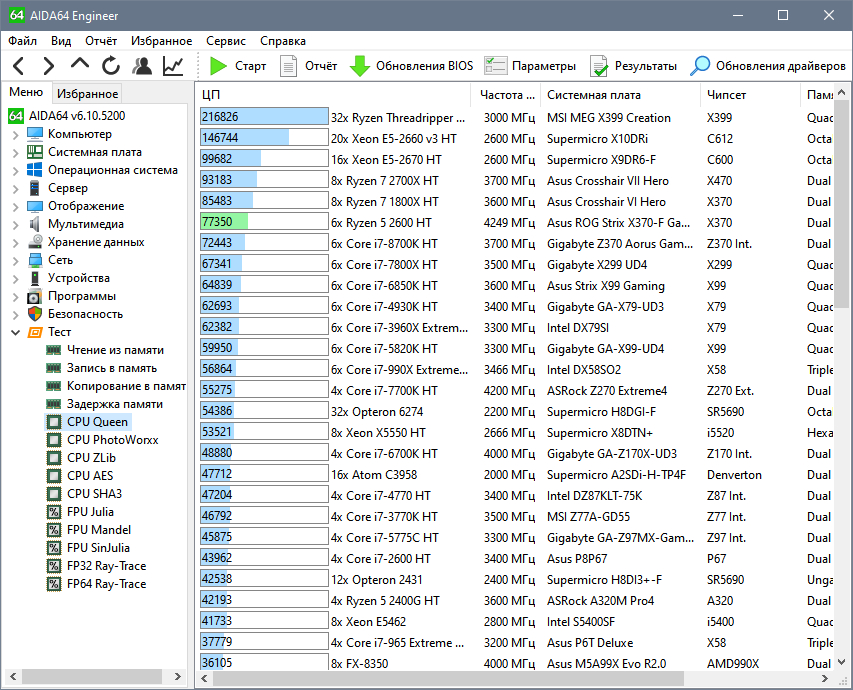Click the Отчёт document icon in toolbar
The height and width of the screenshot is (690, 853).
pos(288,66)
